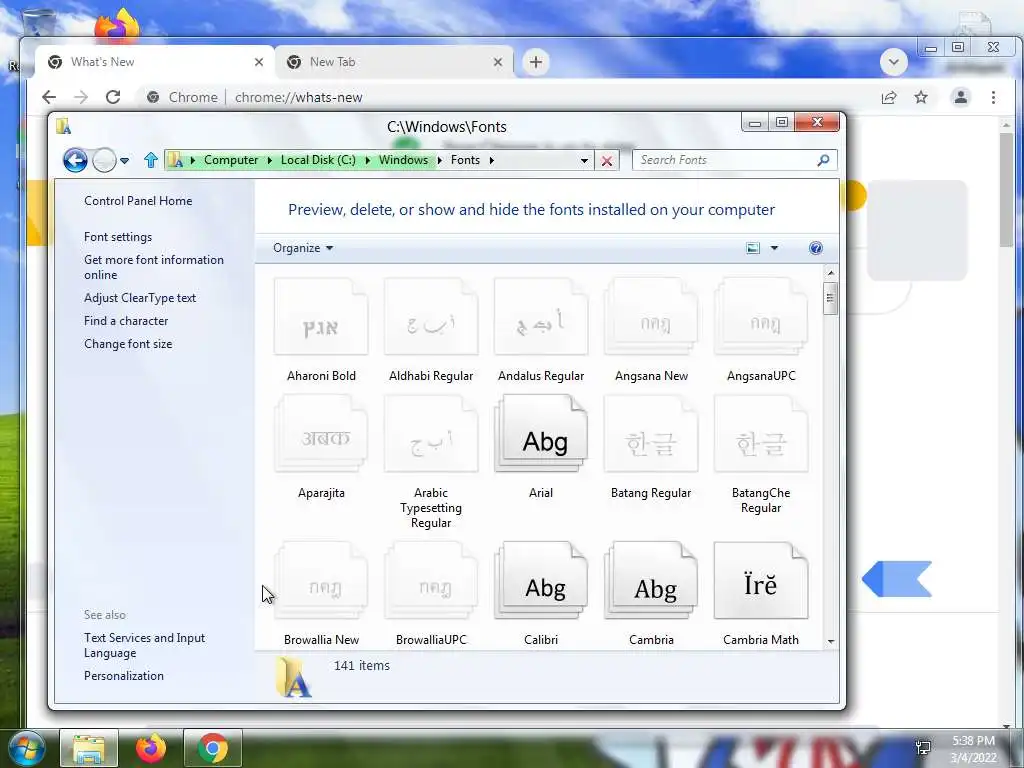Select the Aldhabi Regular font icon

tap(431, 317)
